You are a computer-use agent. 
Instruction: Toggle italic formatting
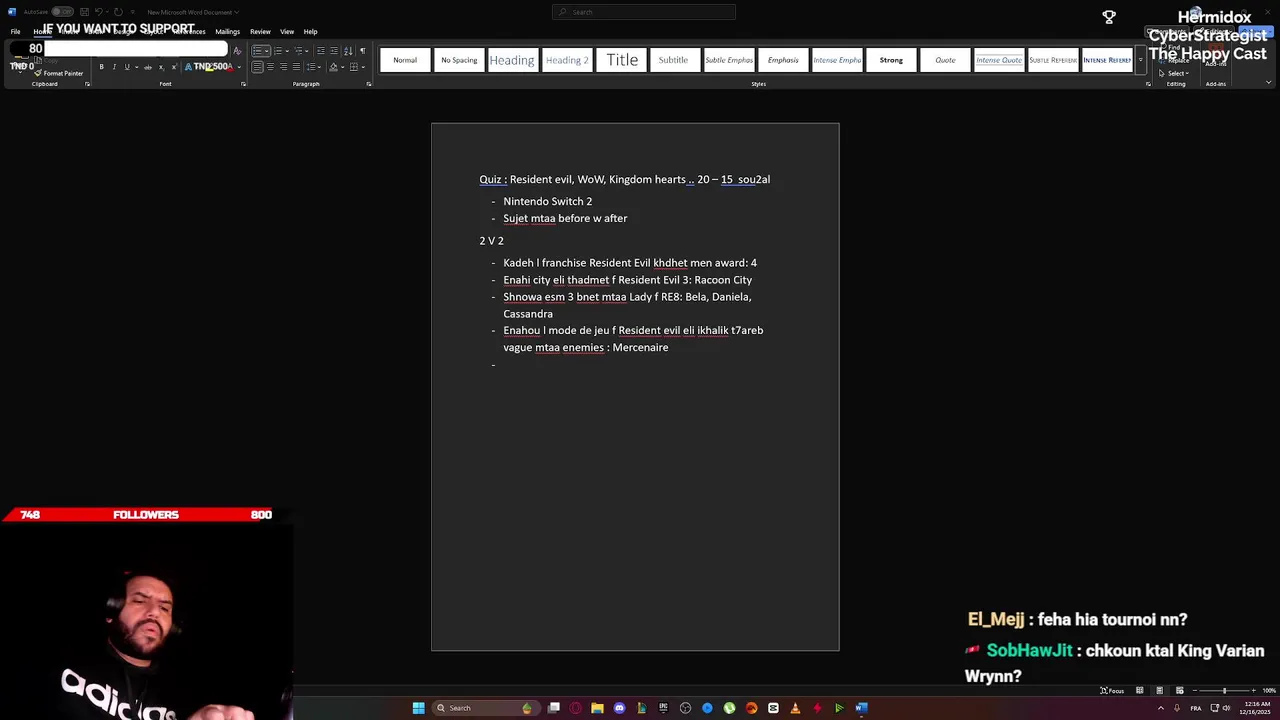tap(114, 67)
